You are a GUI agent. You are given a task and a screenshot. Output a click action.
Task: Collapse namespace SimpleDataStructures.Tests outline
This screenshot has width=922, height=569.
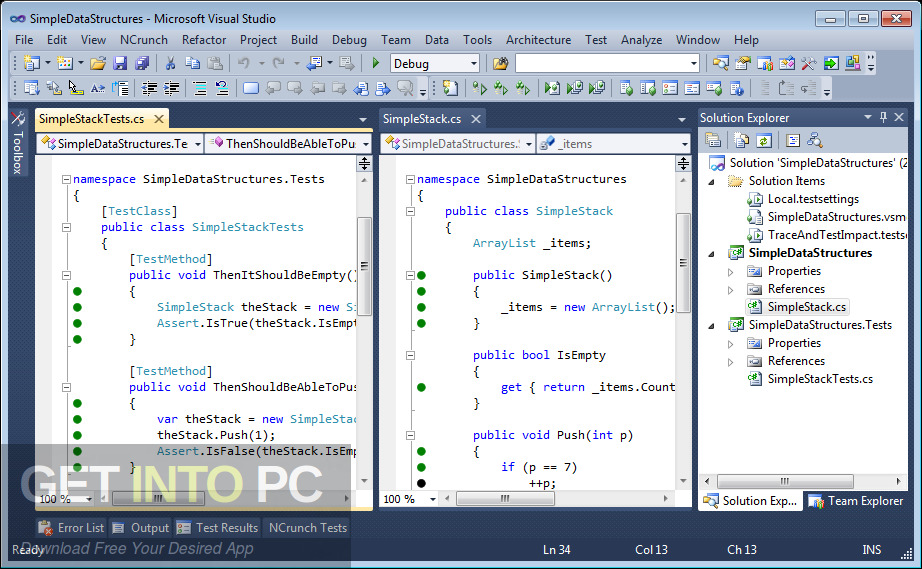[66, 179]
